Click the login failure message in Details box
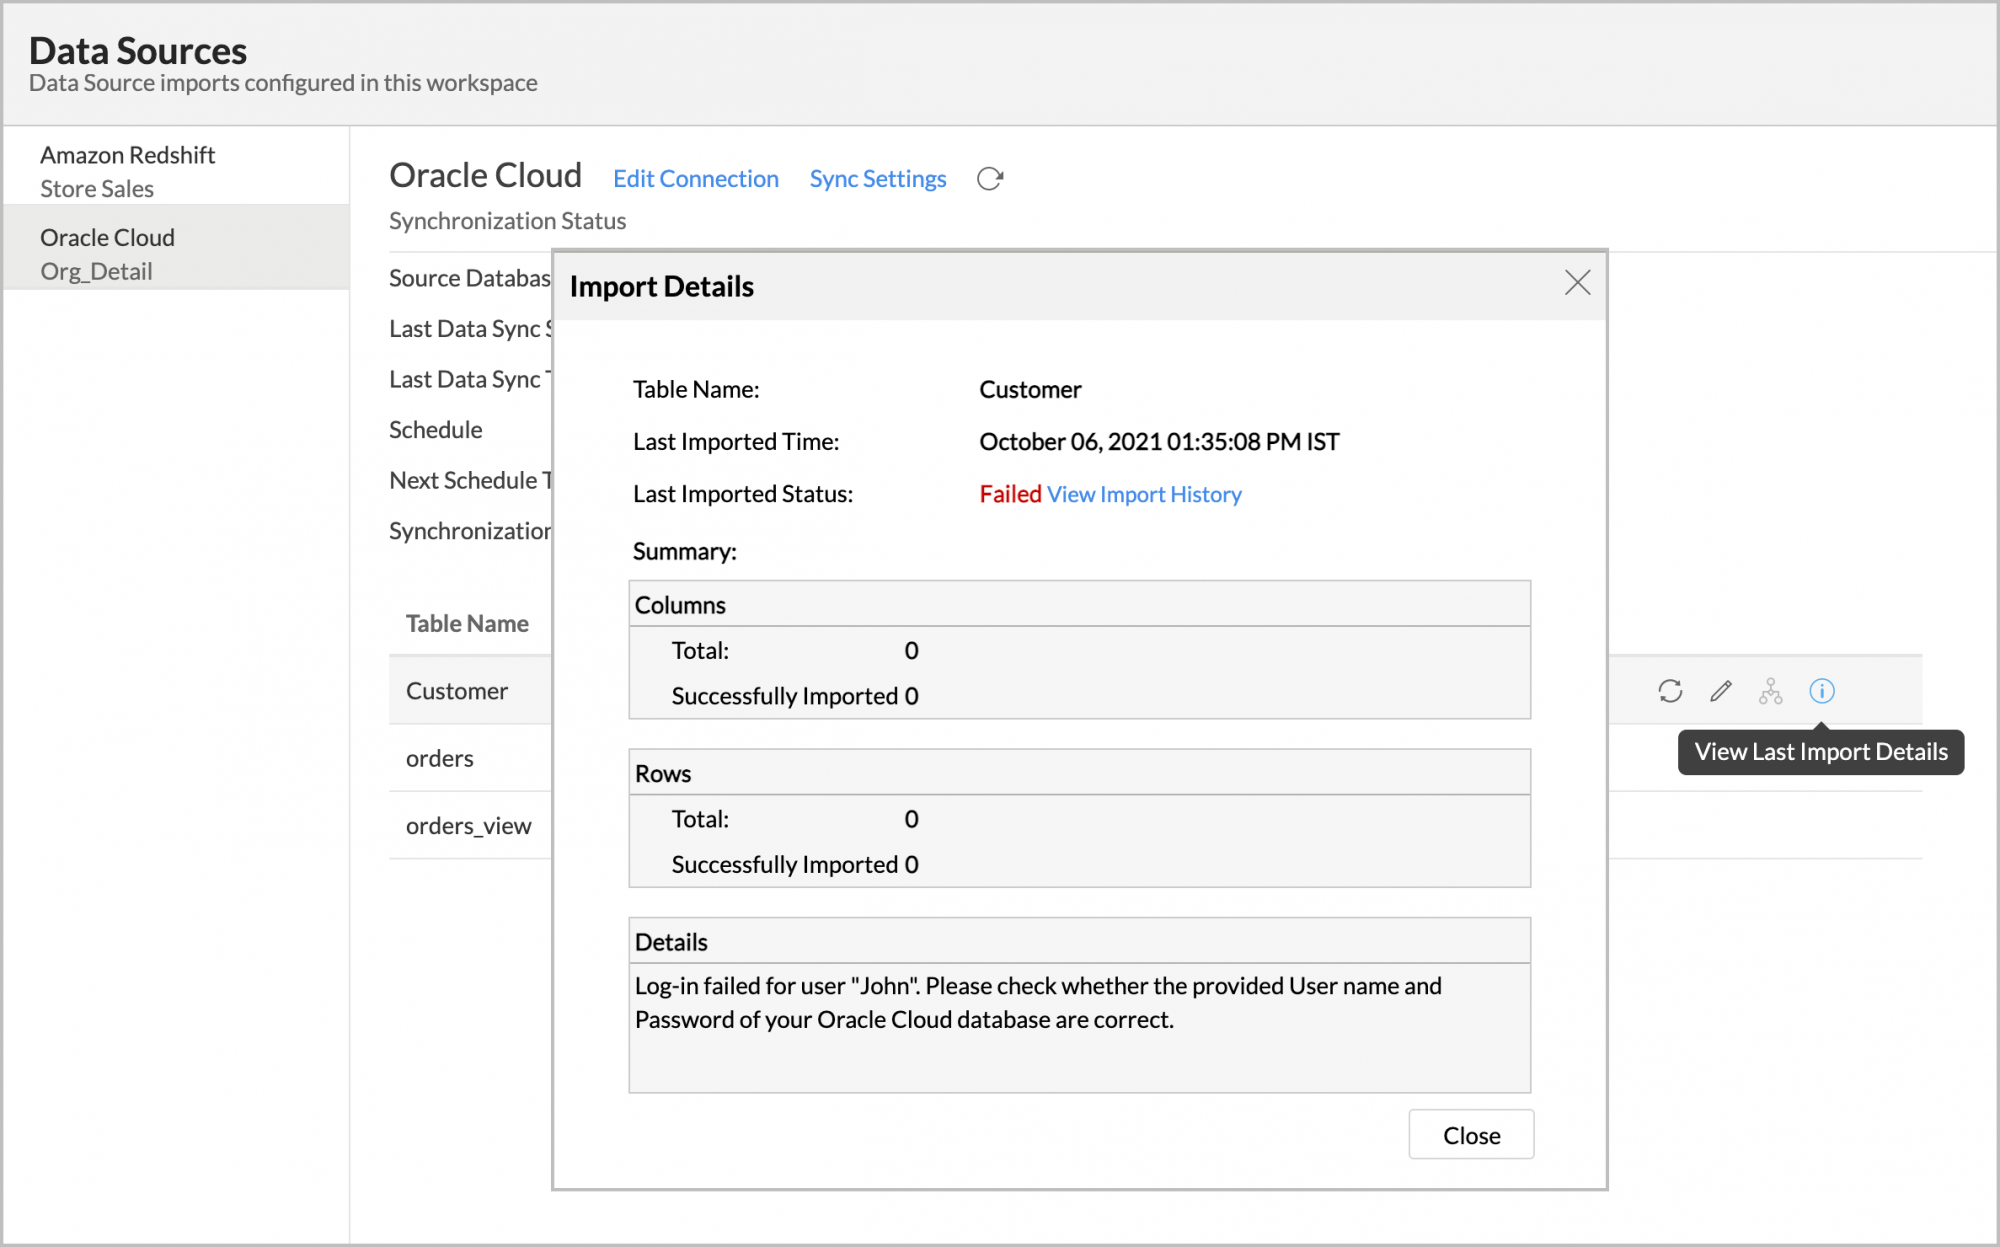Image resolution: width=2000 pixels, height=1247 pixels. pyautogui.click(x=1038, y=1003)
